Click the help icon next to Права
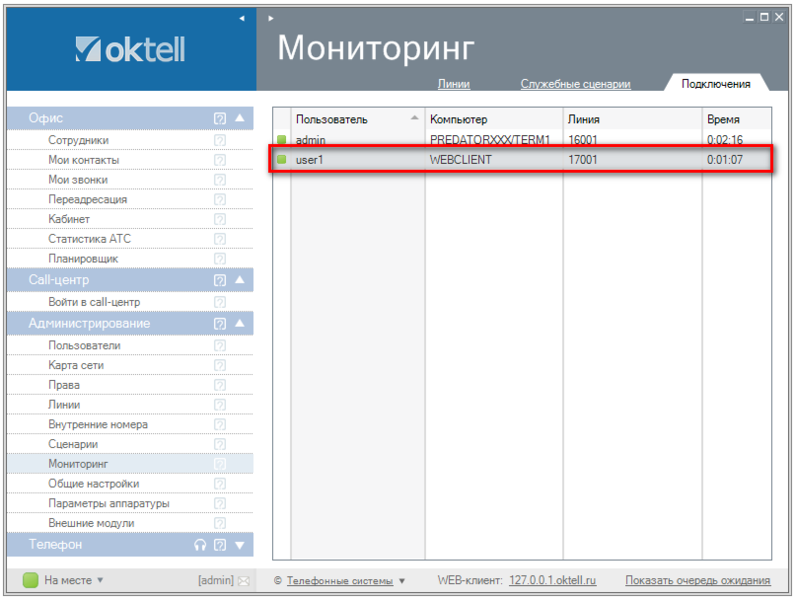Screen dimensions: 795x600 pyautogui.click(x=220, y=385)
